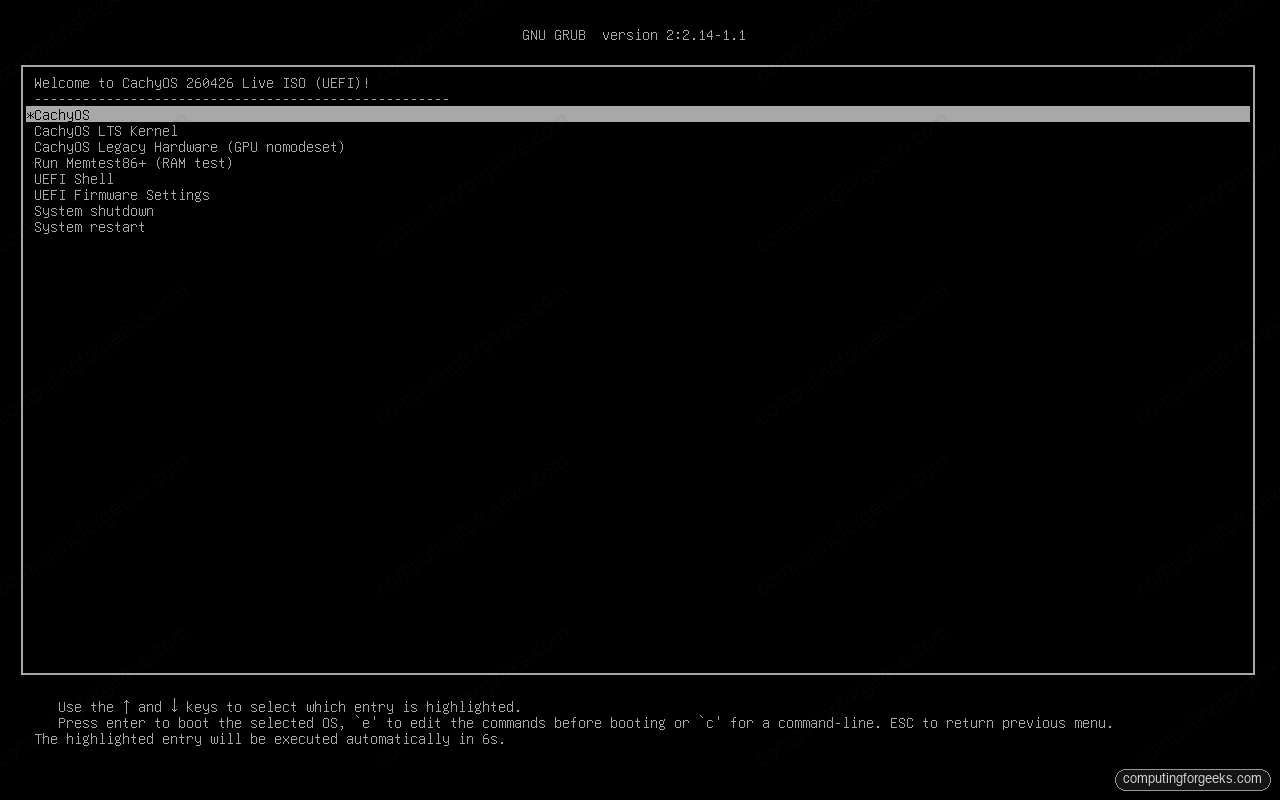Image resolution: width=1280 pixels, height=800 pixels.
Task: Choose CachyOS LTS Kernel entry
Action: (x=106, y=131)
